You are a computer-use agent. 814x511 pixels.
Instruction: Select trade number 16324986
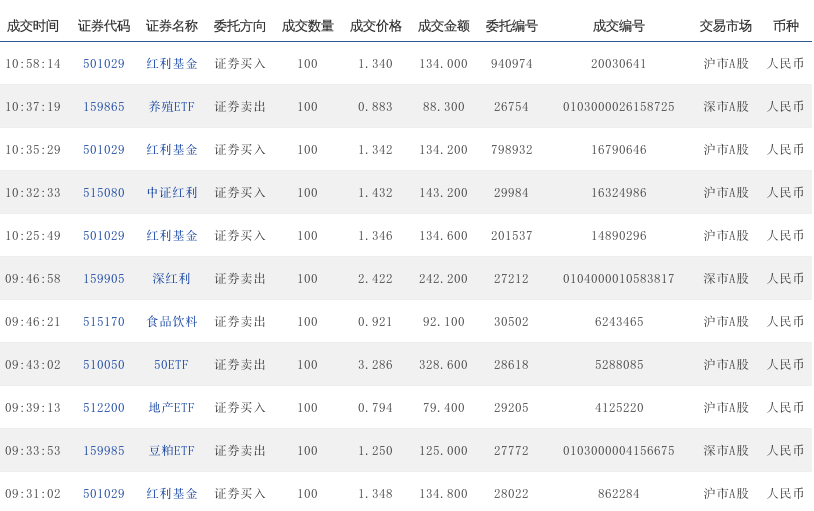(619, 193)
